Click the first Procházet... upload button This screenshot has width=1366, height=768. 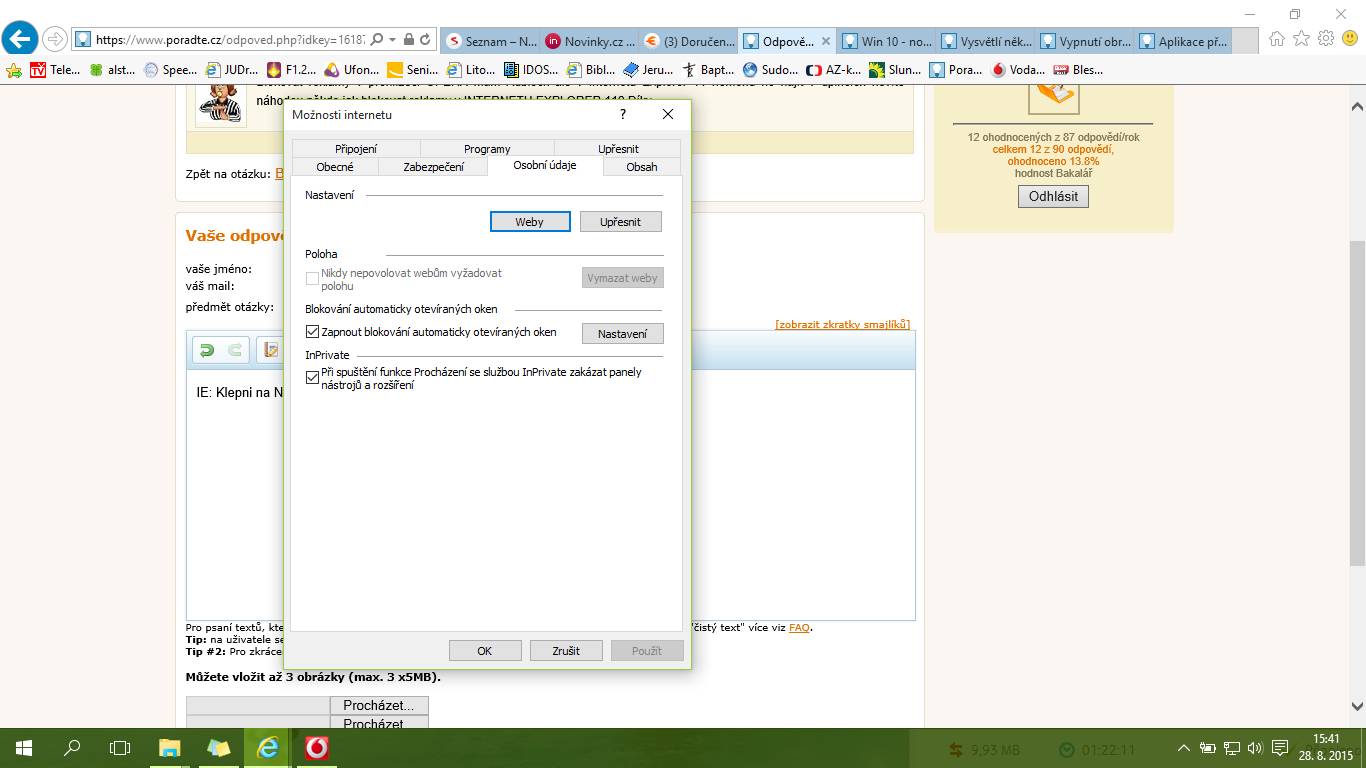pos(379,706)
